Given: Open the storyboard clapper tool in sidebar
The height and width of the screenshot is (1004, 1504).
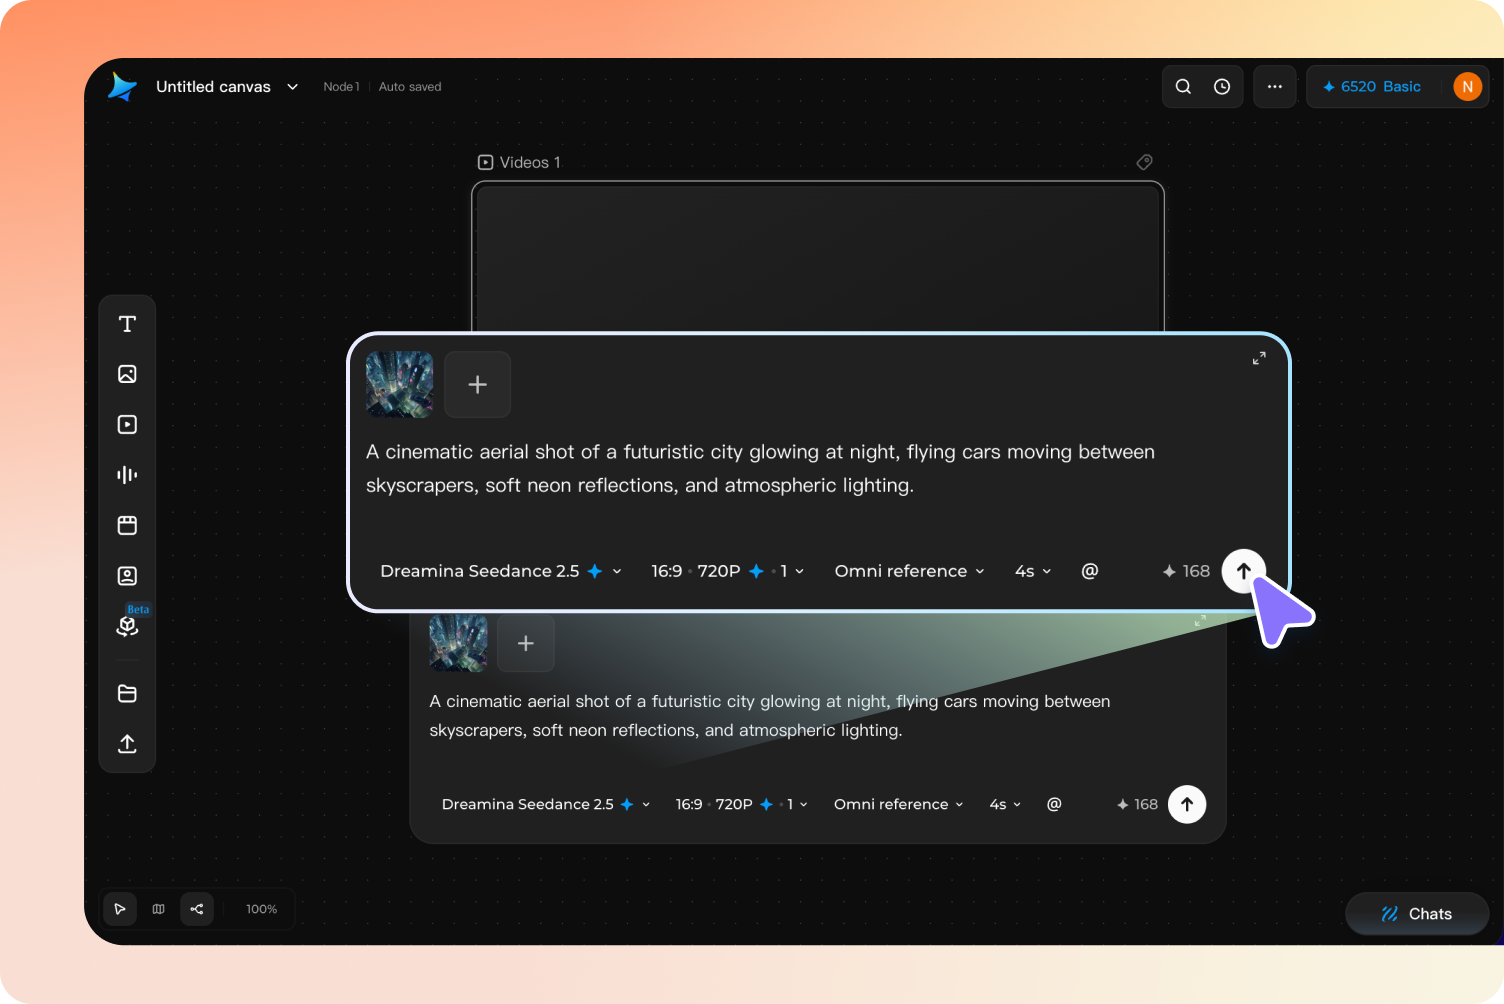Looking at the screenshot, I should click(127, 525).
